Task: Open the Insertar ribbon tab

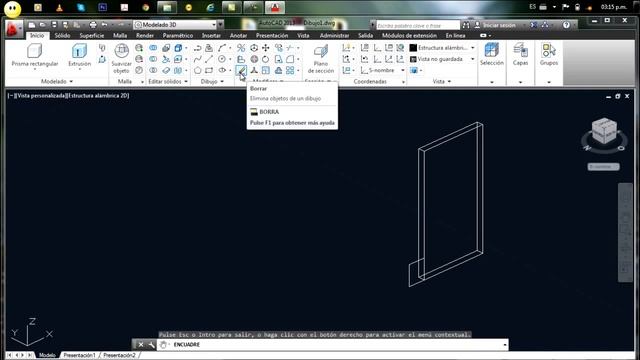Action: (211, 36)
